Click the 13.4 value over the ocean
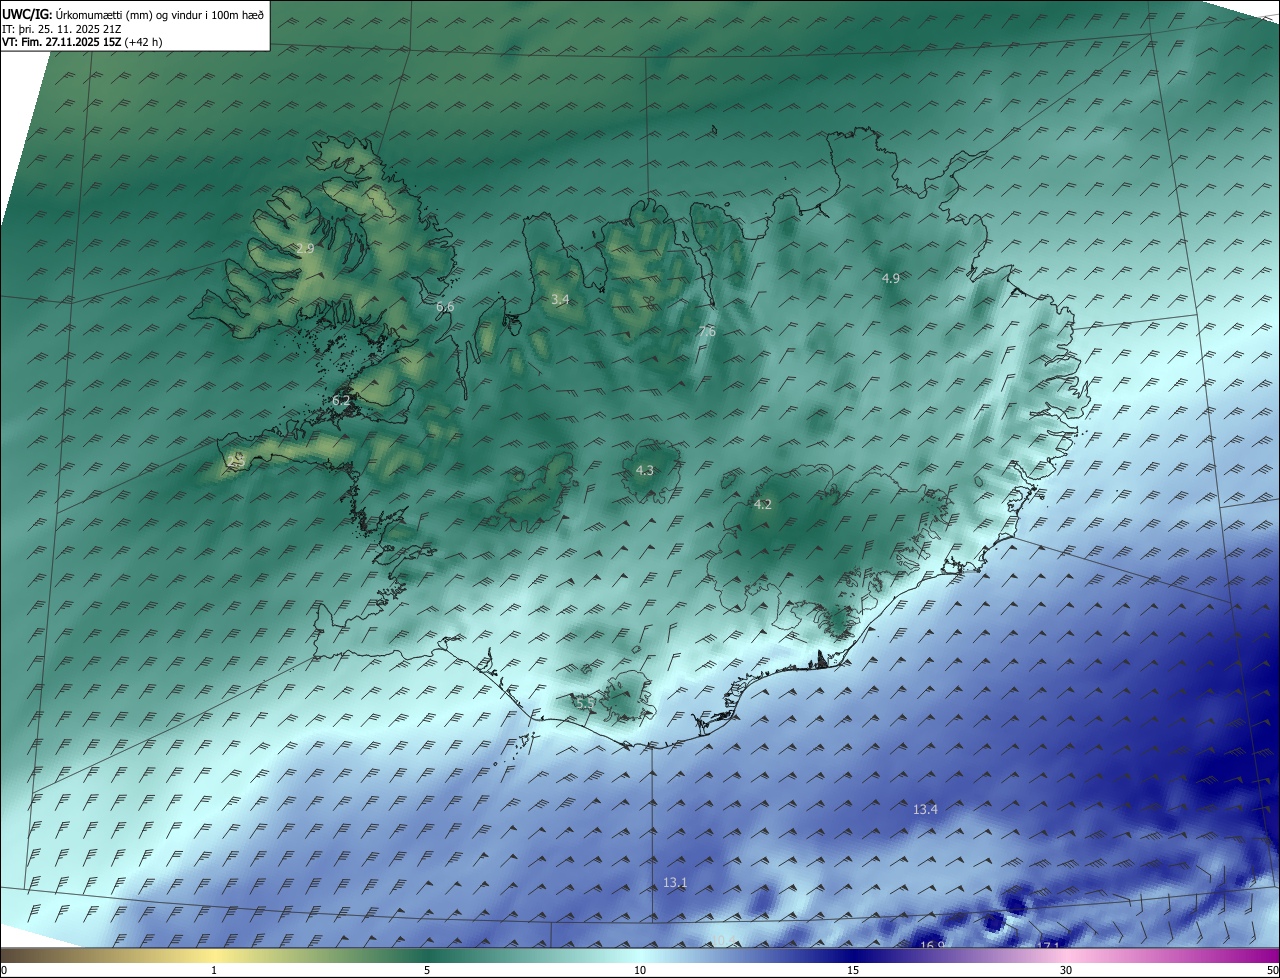The image size is (1280, 978). [x=926, y=809]
